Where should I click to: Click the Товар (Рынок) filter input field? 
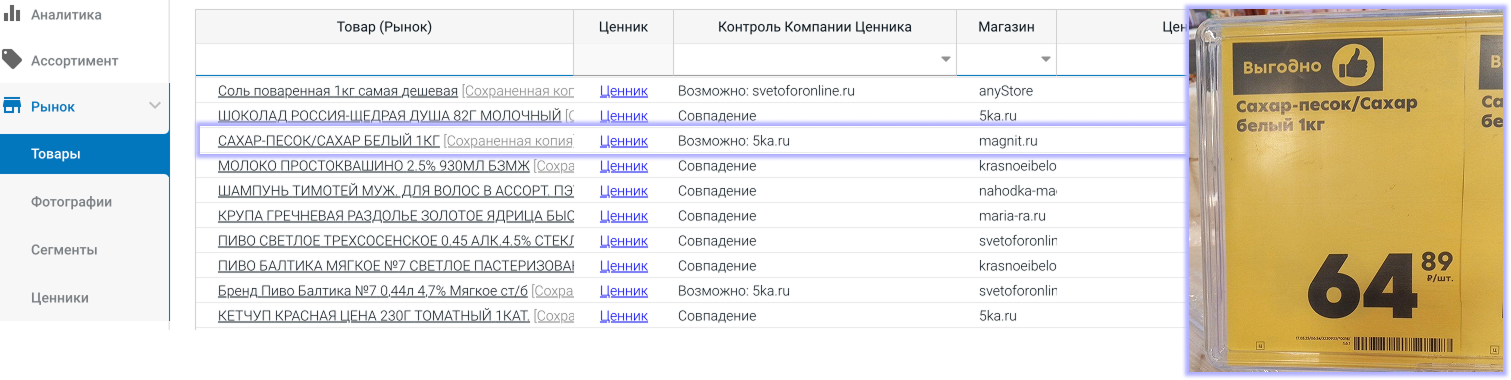pos(384,60)
